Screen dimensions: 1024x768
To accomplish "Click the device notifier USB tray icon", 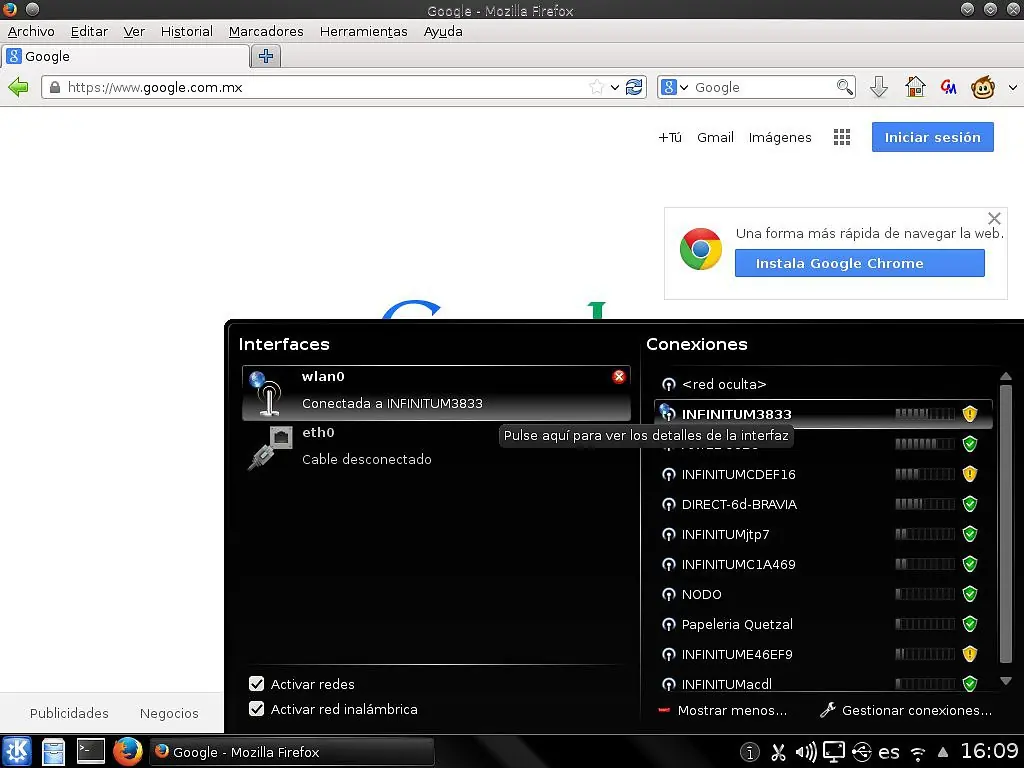I will tap(861, 752).
